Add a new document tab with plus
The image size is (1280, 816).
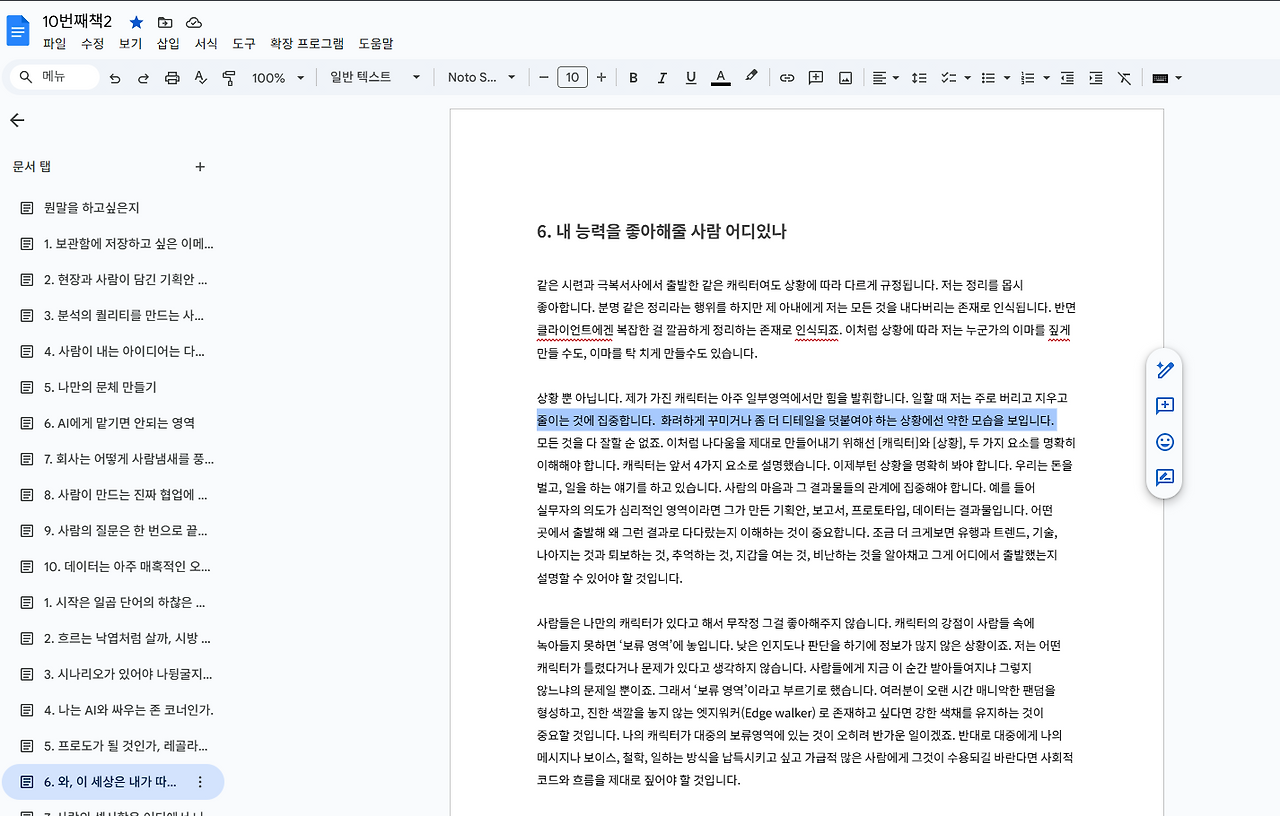click(200, 167)
